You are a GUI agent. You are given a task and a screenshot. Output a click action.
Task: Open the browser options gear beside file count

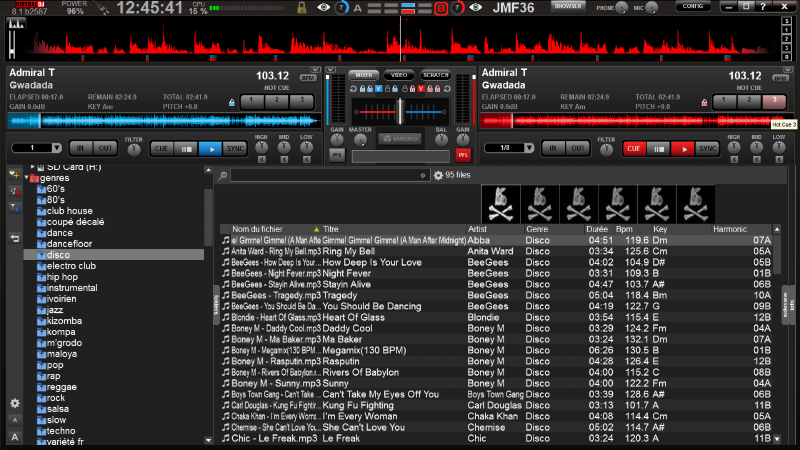pos(437,175)
